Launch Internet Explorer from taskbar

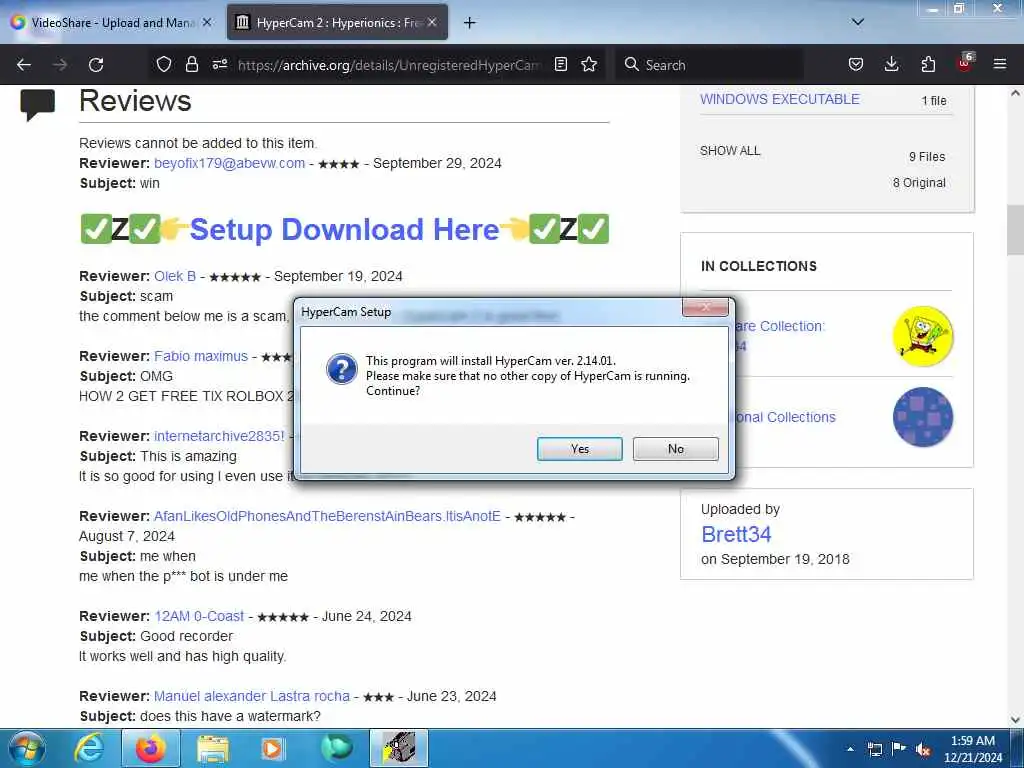[x=88, y=748]
